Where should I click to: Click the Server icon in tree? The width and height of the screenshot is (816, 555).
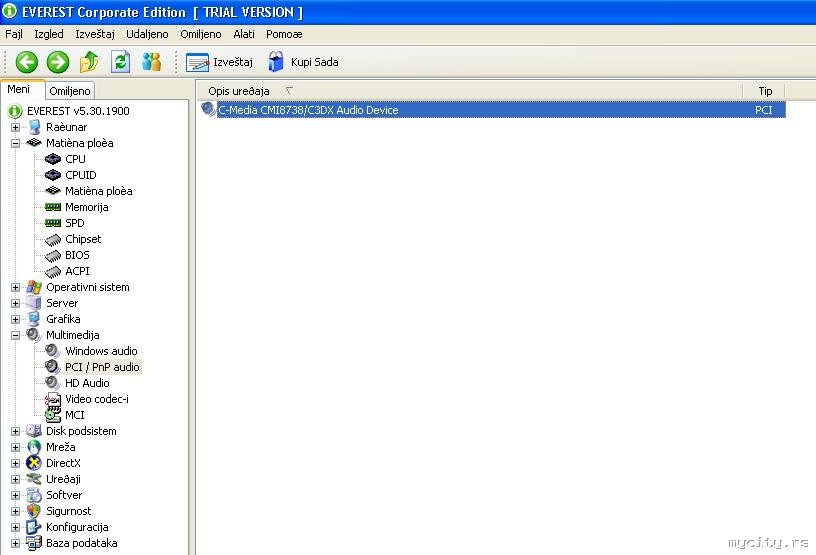(x=34, y=303)
